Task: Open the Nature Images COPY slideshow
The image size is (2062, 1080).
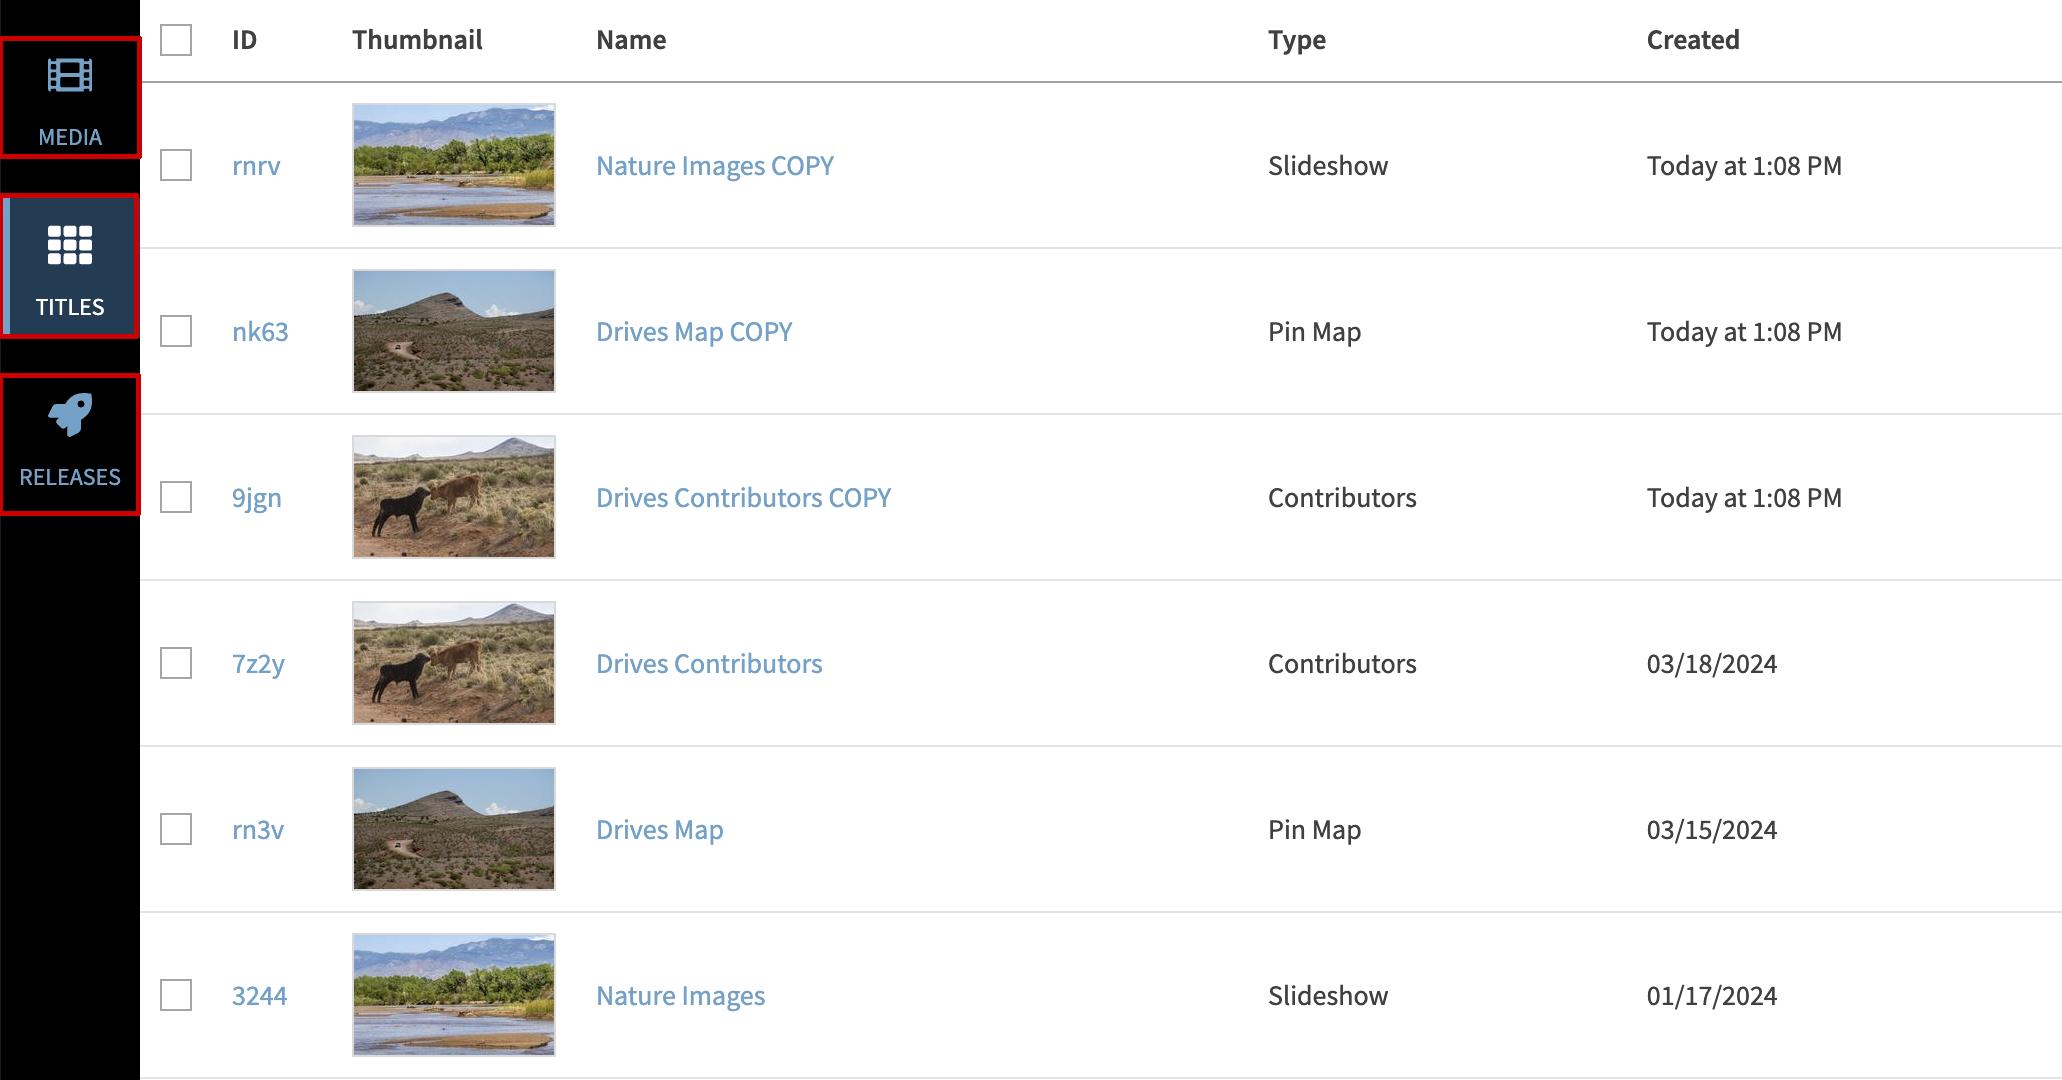Action: click(x=715, y=165)
